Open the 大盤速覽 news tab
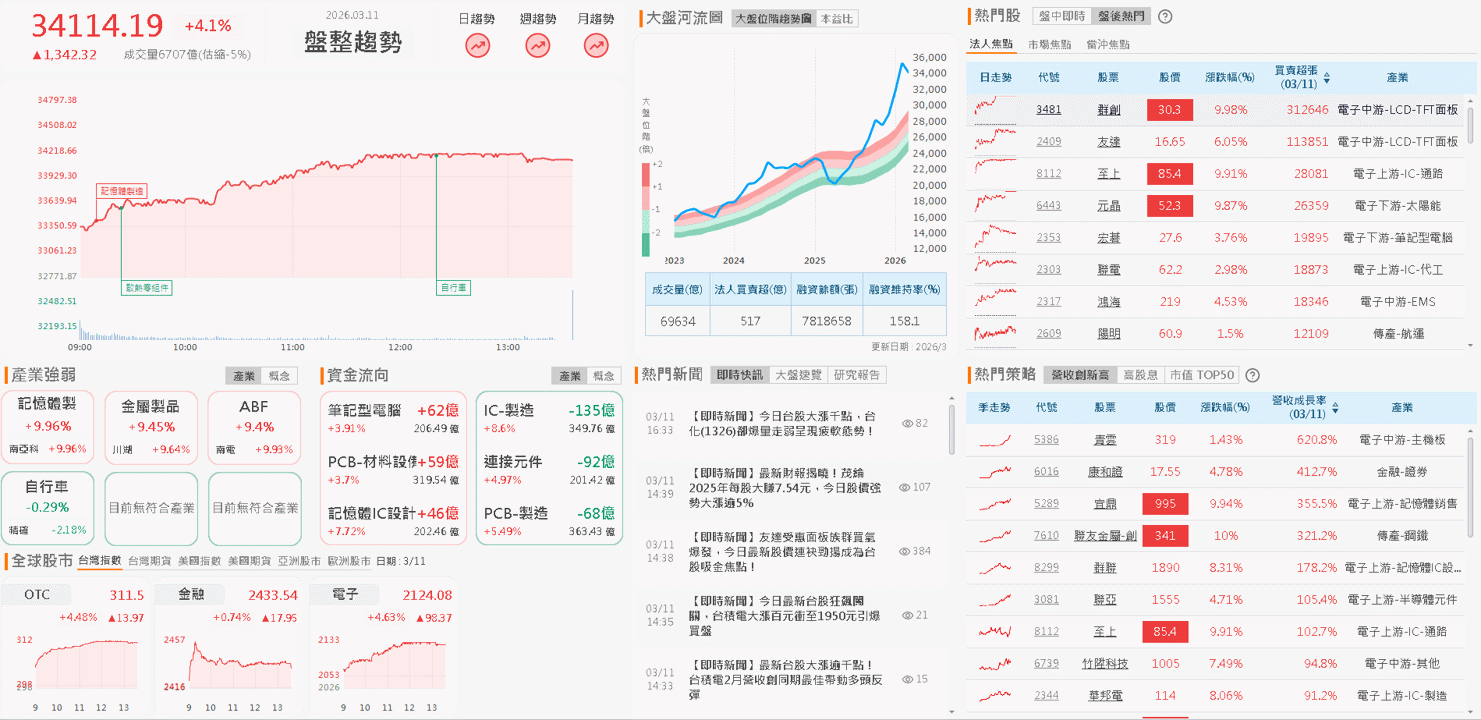Image resolution: width=1481 pixels, height=720 pixels. (x=799, y=375)
